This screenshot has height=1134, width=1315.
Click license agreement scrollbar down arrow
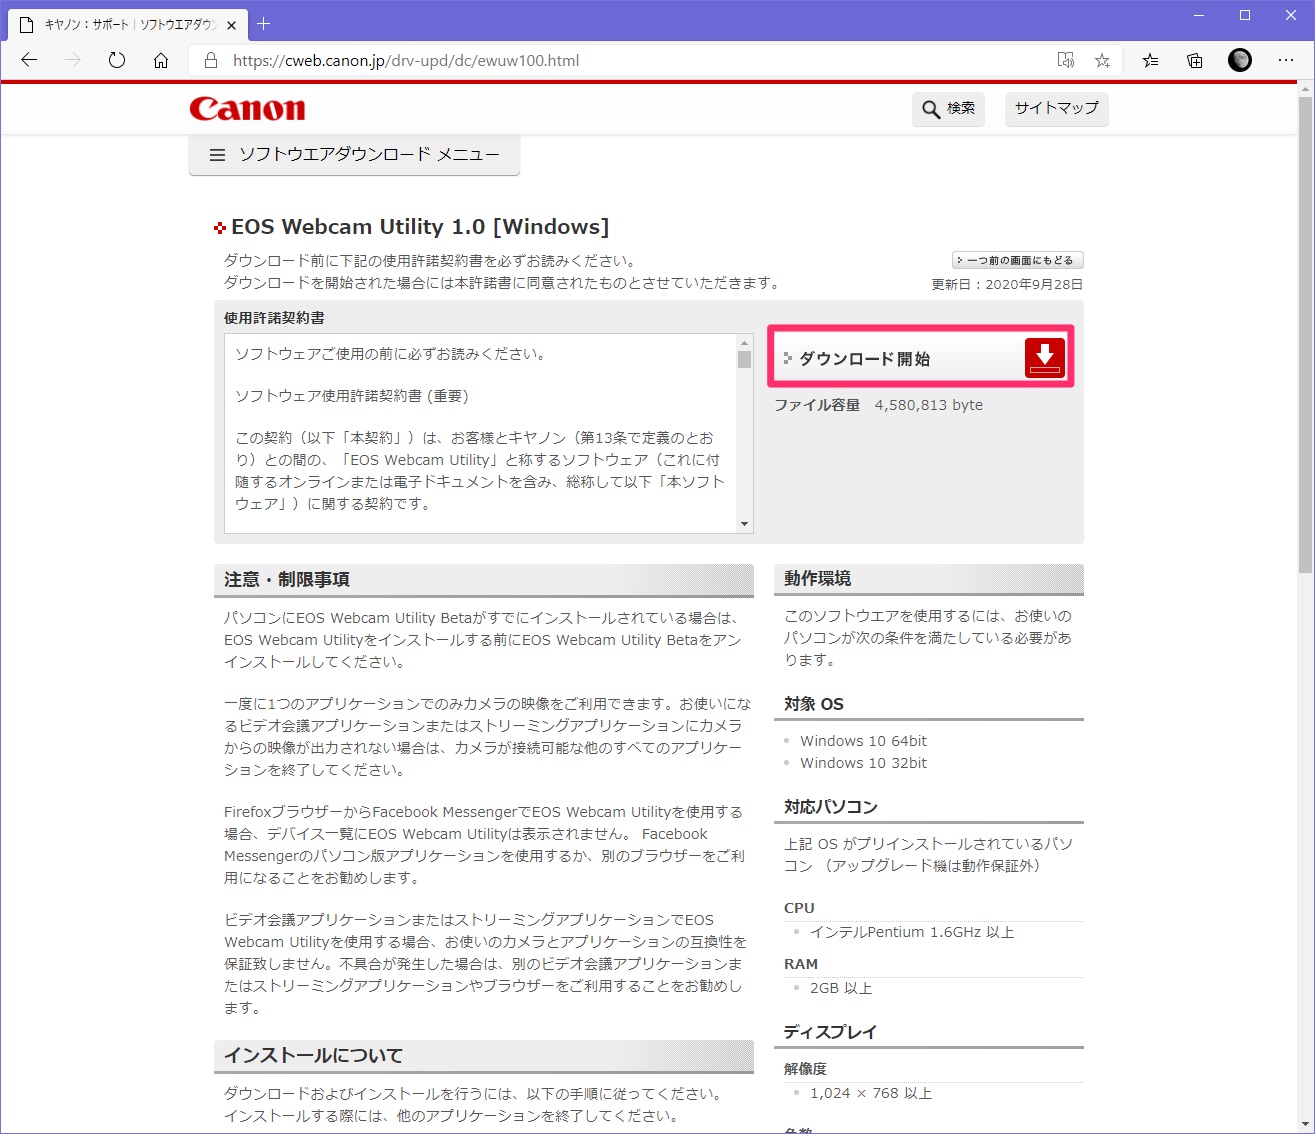coord(744,524)
